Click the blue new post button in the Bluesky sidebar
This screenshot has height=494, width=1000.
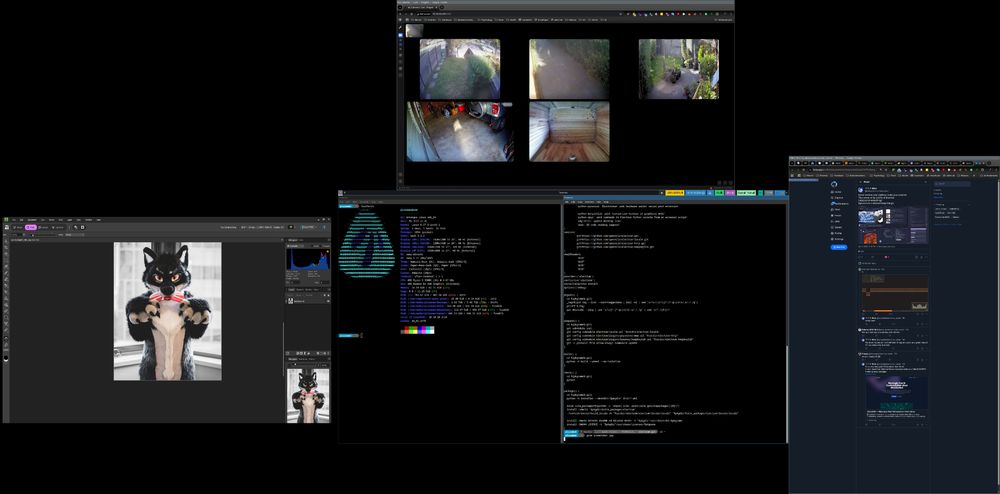click(839, 247)
